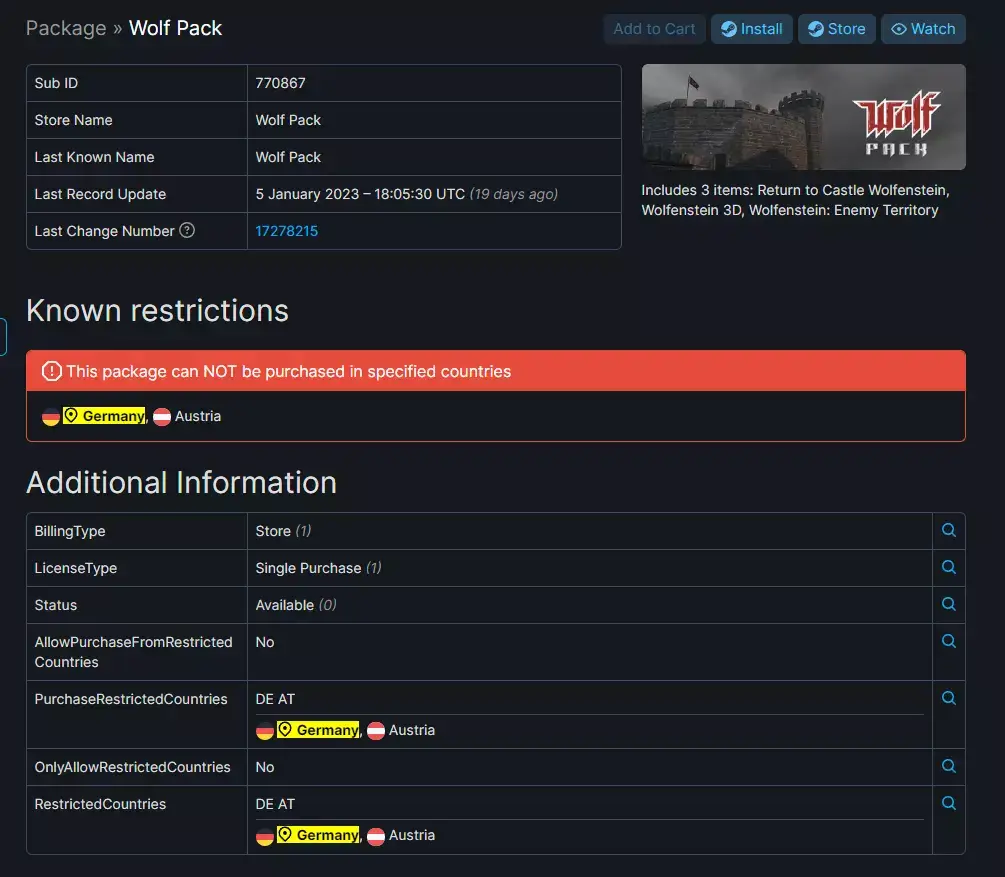This screenshot has width=1005, height=877.
Task: Click Austrian flag in RestrictedCountries row
Action: [x=376, y=836]
